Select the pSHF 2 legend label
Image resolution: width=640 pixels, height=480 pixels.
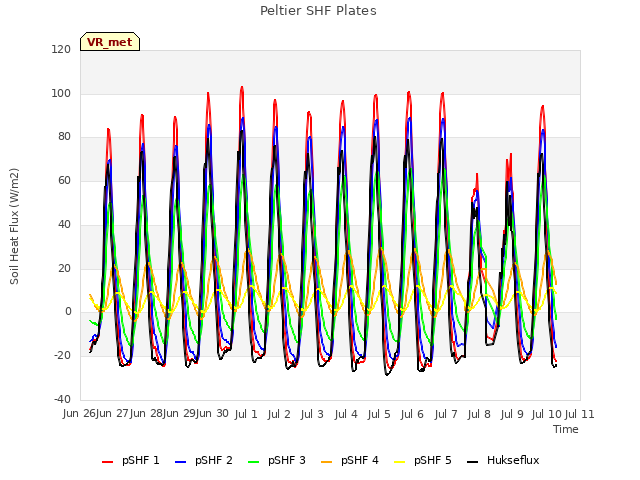(x=213, y=460)
